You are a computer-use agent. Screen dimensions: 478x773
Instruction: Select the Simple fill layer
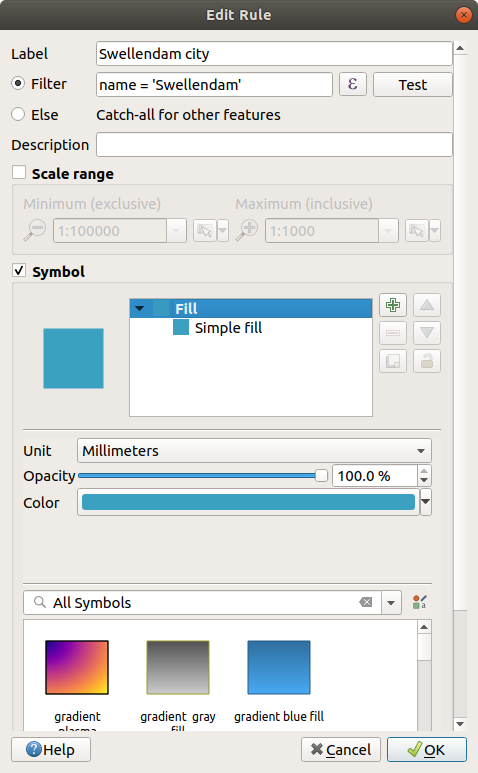click(x=228, y=328)
